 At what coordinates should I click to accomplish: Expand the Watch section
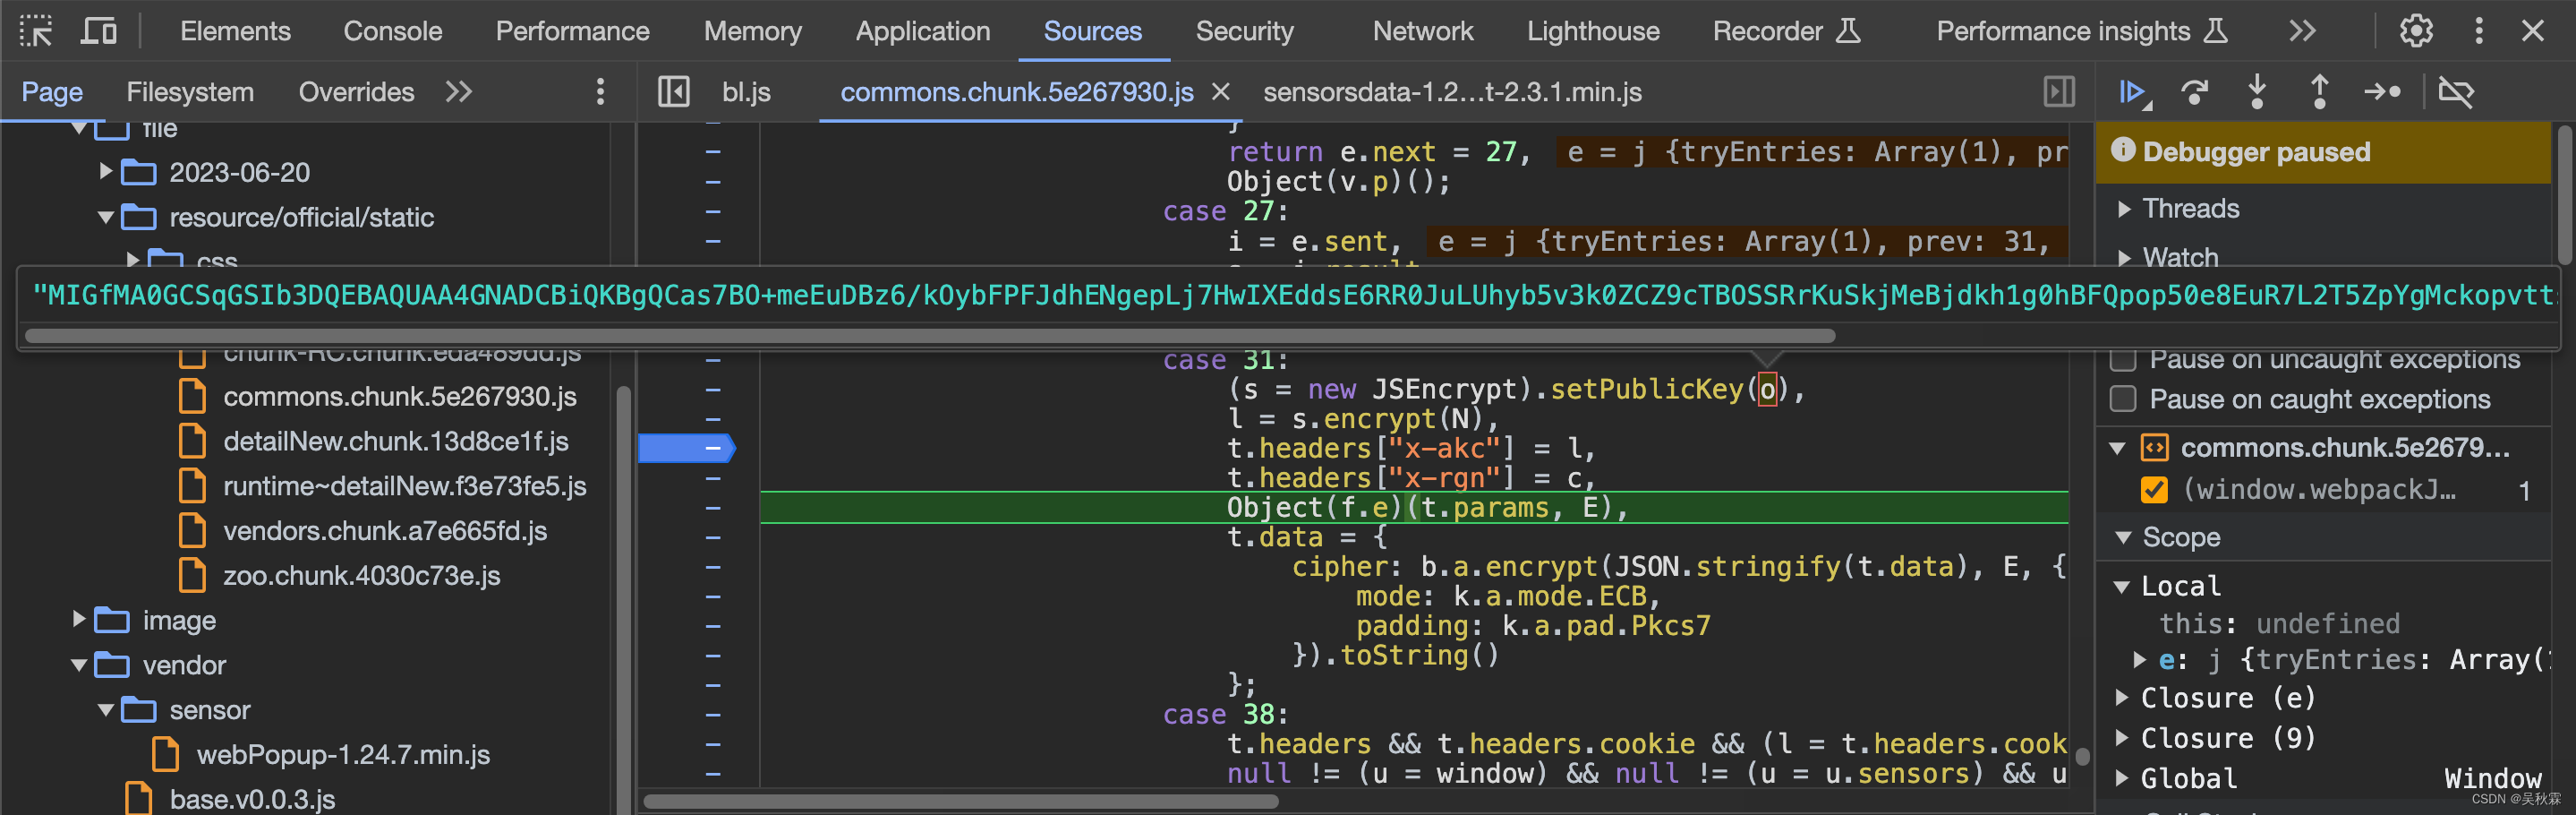[2124, 257]
